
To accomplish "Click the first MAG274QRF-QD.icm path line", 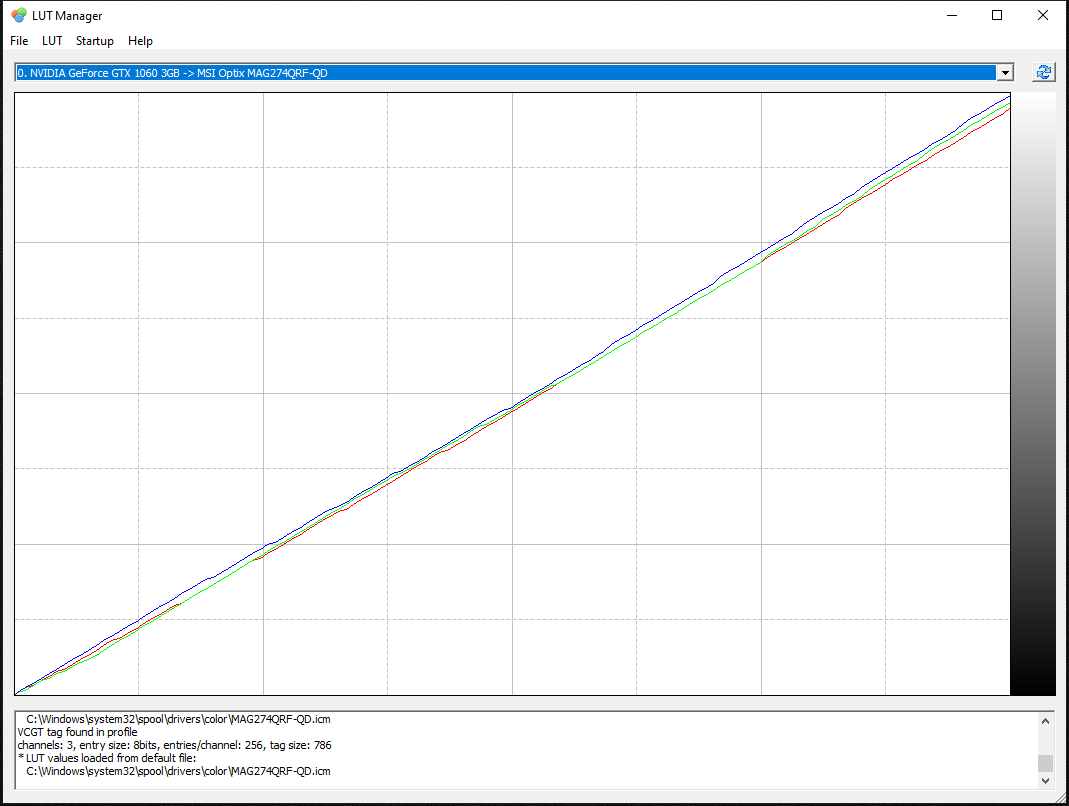I will [178, 719].
